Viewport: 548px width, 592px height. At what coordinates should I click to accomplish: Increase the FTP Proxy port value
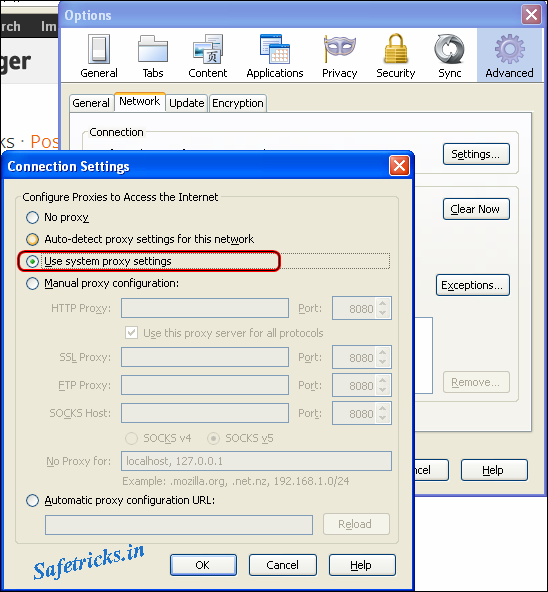[x=383, y=381]
